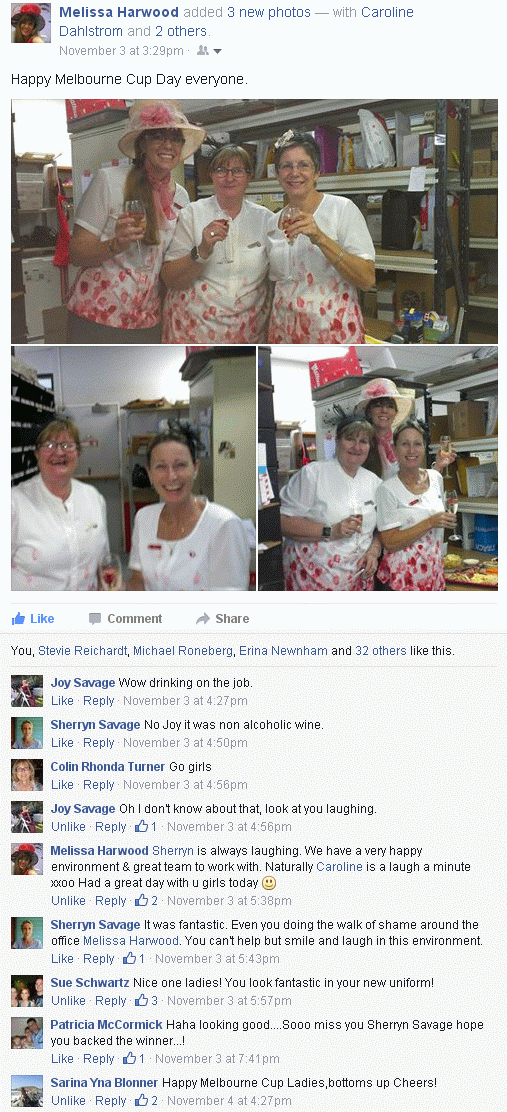The width and height of the screenshot is (507, 1112).
Task: Open the audience selector dropdown arrow near the timestamp
Action: [218, 51]
